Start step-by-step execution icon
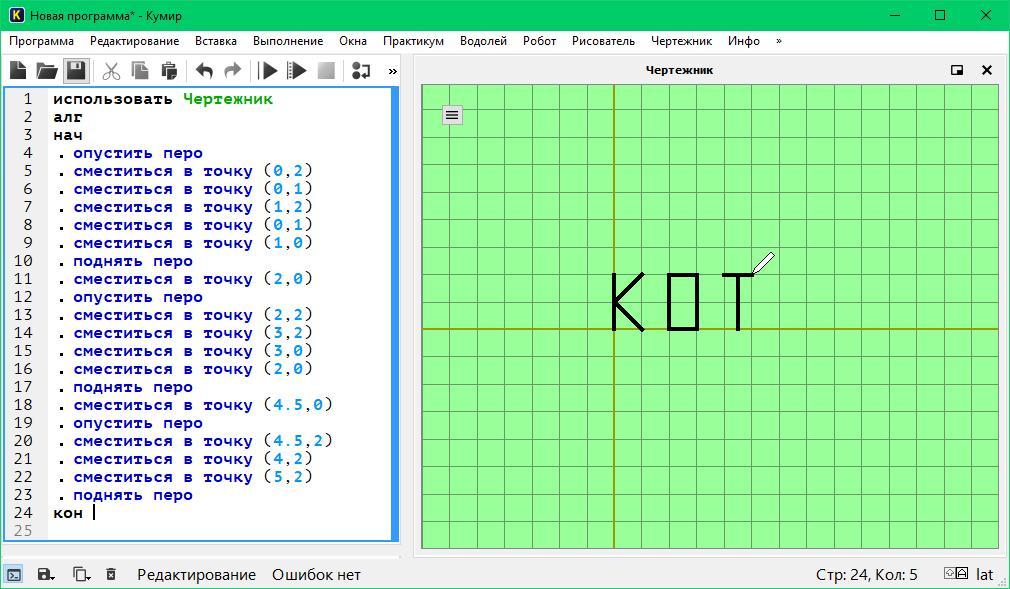The height and width of the screenshot is (589, 1010). click(x=296, y=71)
